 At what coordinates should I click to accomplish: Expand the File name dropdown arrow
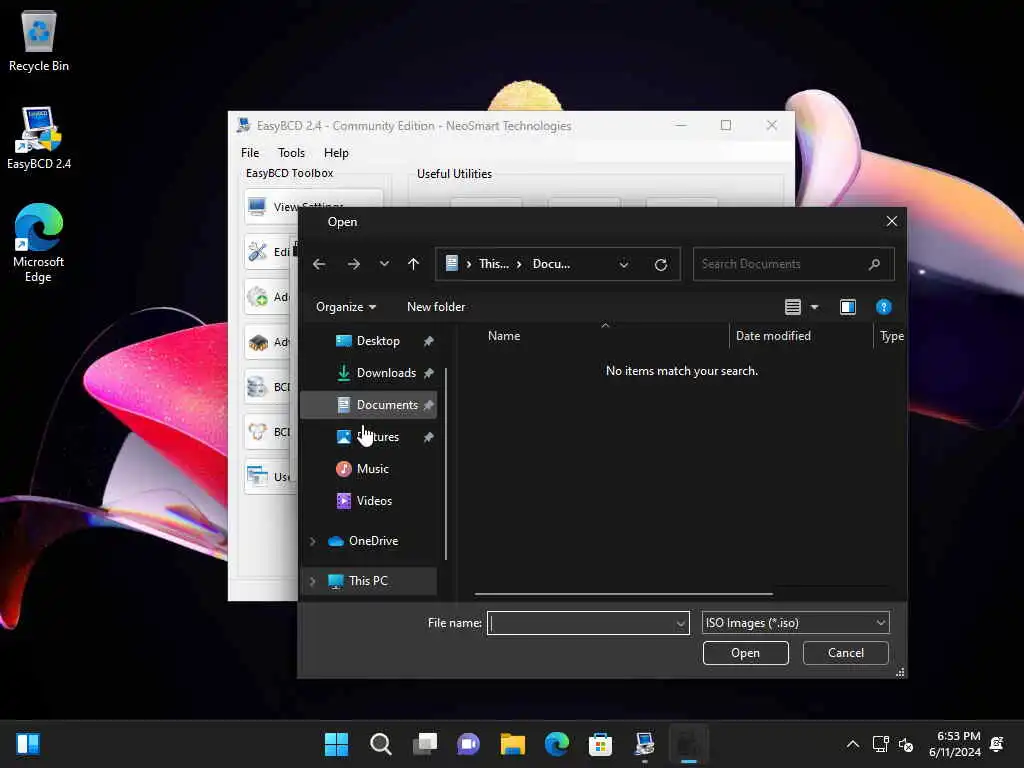pos(681,623)
